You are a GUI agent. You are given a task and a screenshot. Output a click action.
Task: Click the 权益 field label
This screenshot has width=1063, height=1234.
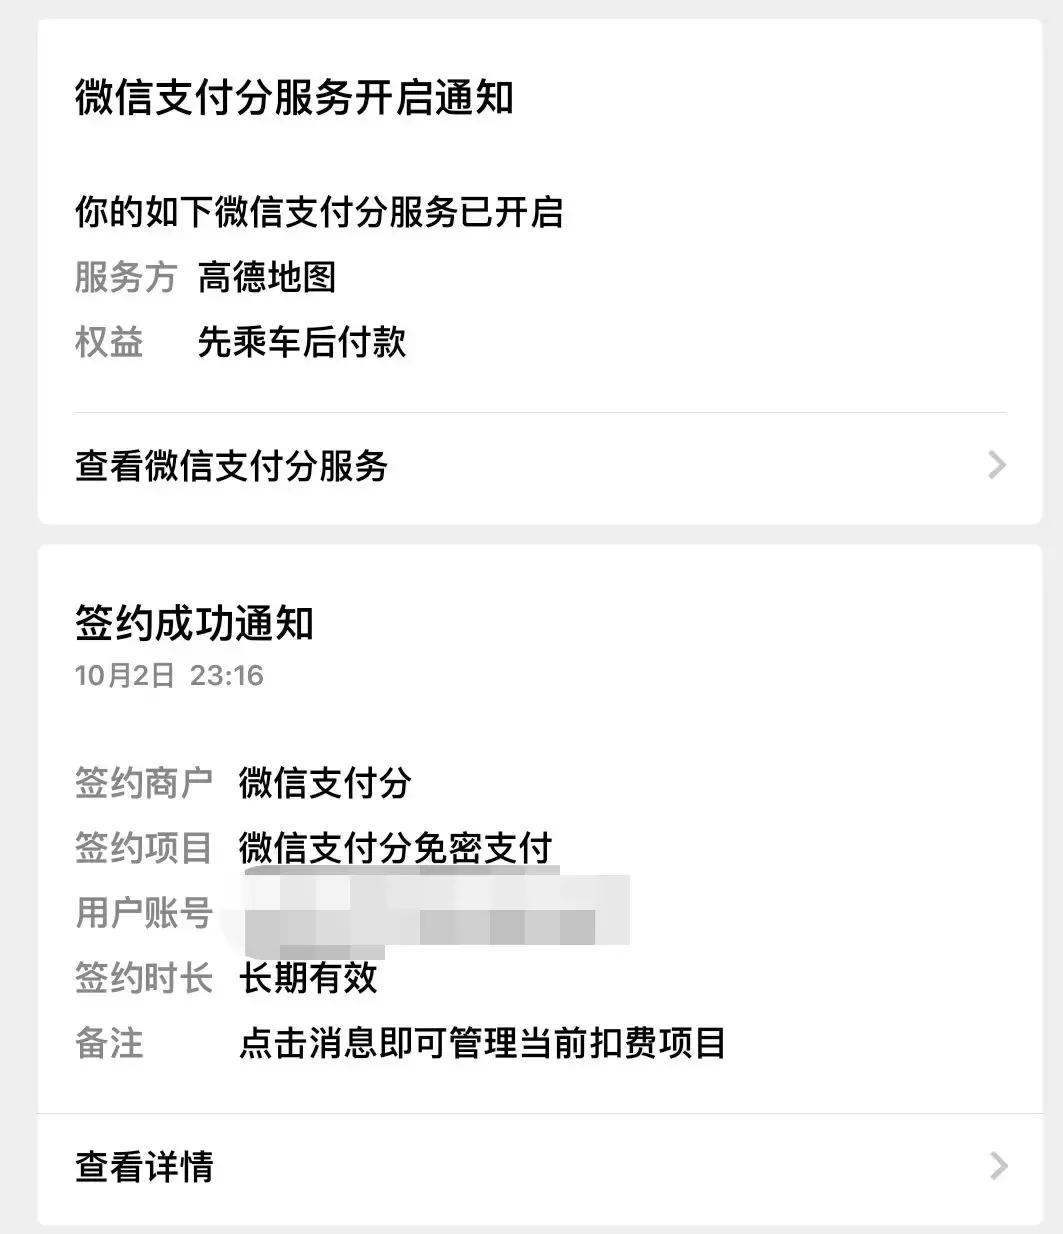[109, 342]
